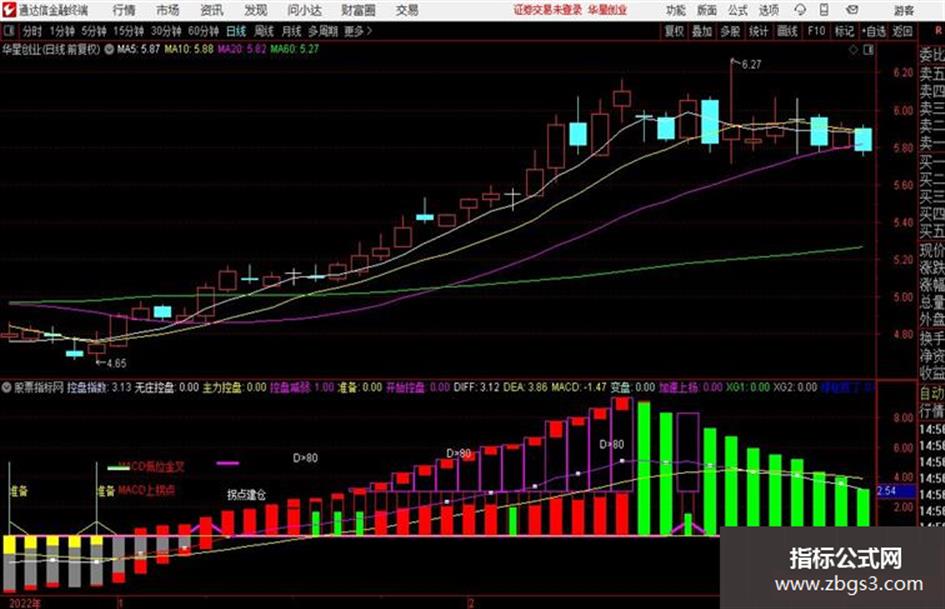Image resolution: width=945 pixels, height=609 pixels.
Task: Click the 返回 back button
Action: 902,31
